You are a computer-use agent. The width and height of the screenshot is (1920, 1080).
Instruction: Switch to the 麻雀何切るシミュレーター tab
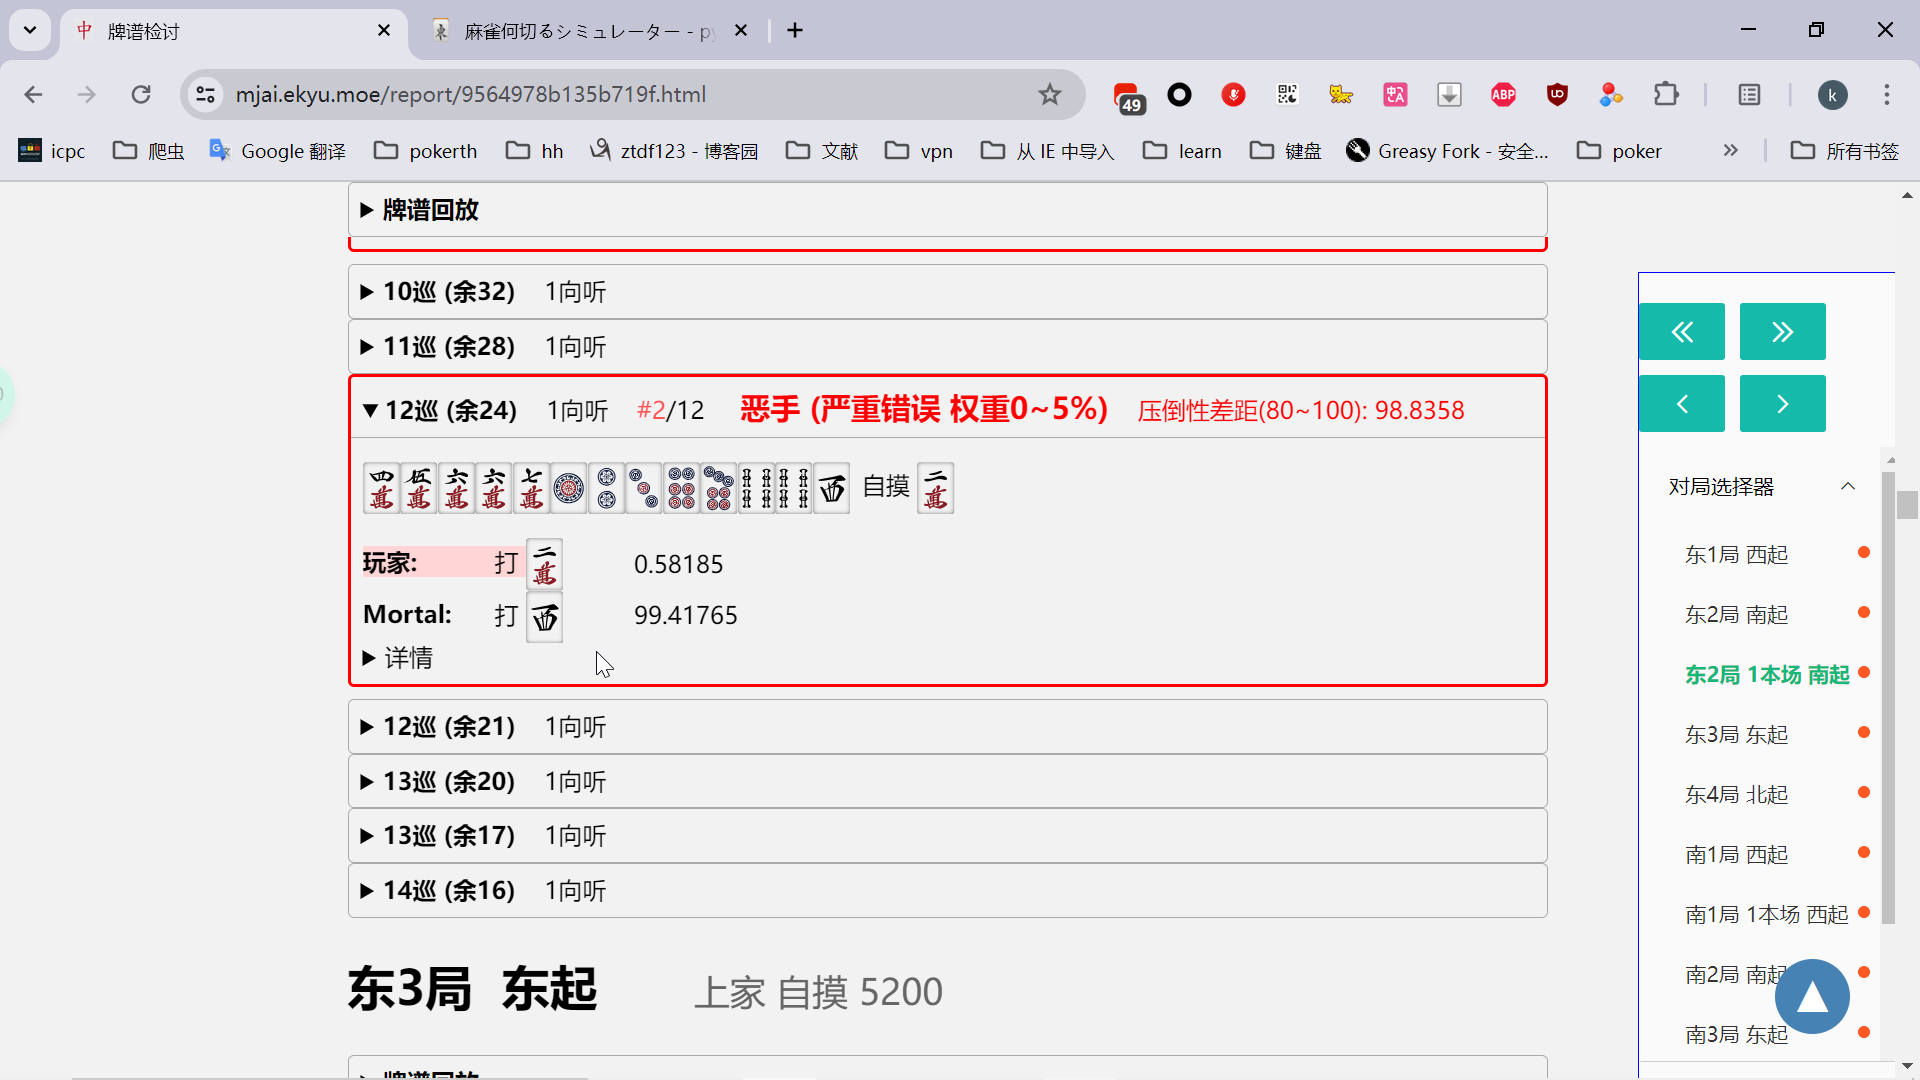click(x=590, y=31)
